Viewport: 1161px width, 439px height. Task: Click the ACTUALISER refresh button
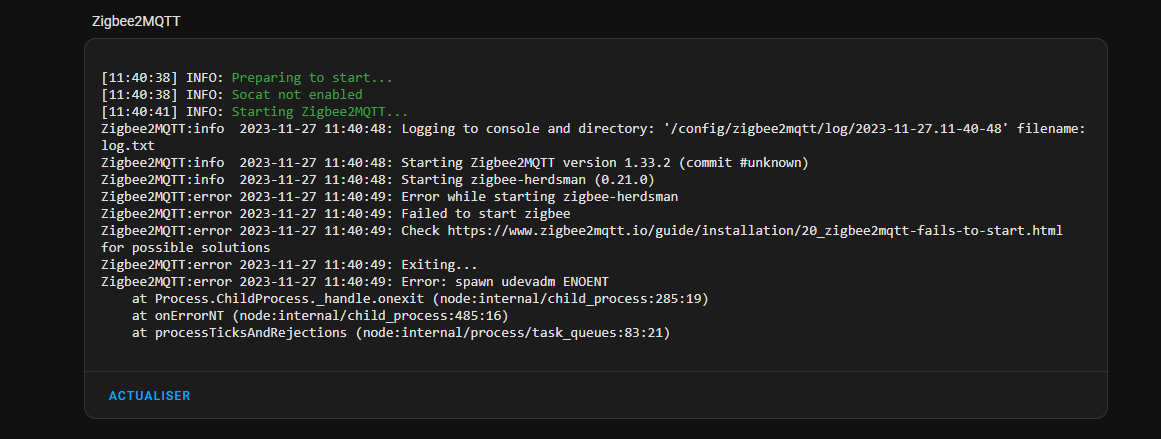(x=150, y=396)
